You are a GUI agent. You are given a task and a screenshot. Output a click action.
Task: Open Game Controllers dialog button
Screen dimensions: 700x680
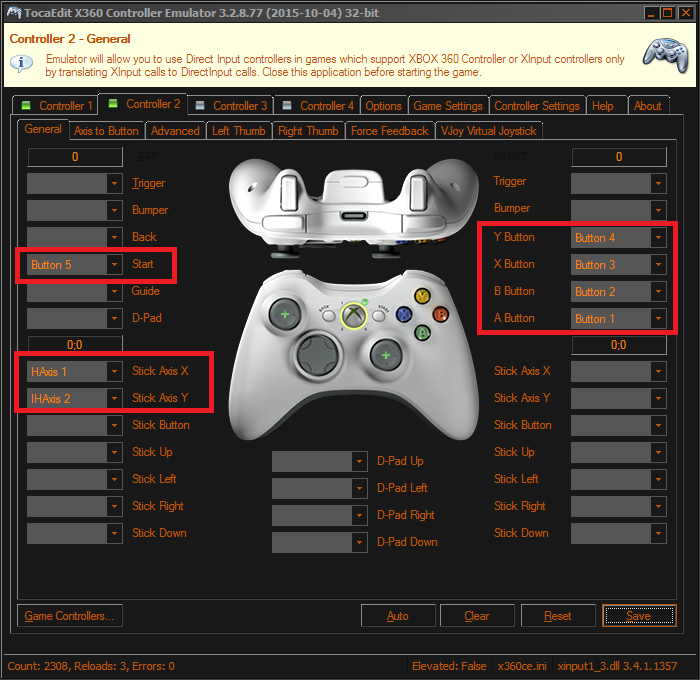(x=69, y=616)
